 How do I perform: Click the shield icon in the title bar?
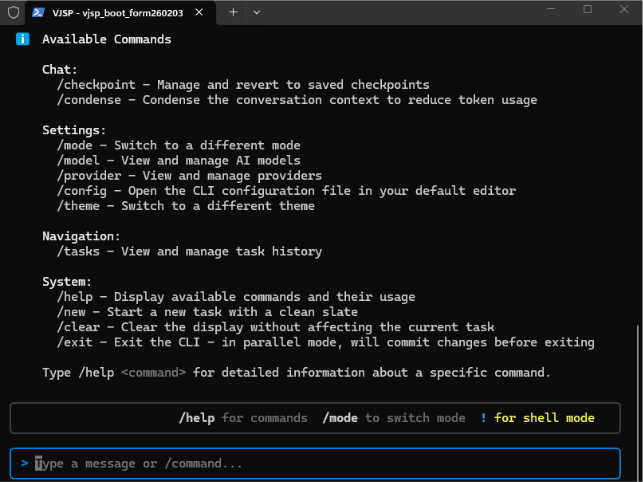point(14,12)
